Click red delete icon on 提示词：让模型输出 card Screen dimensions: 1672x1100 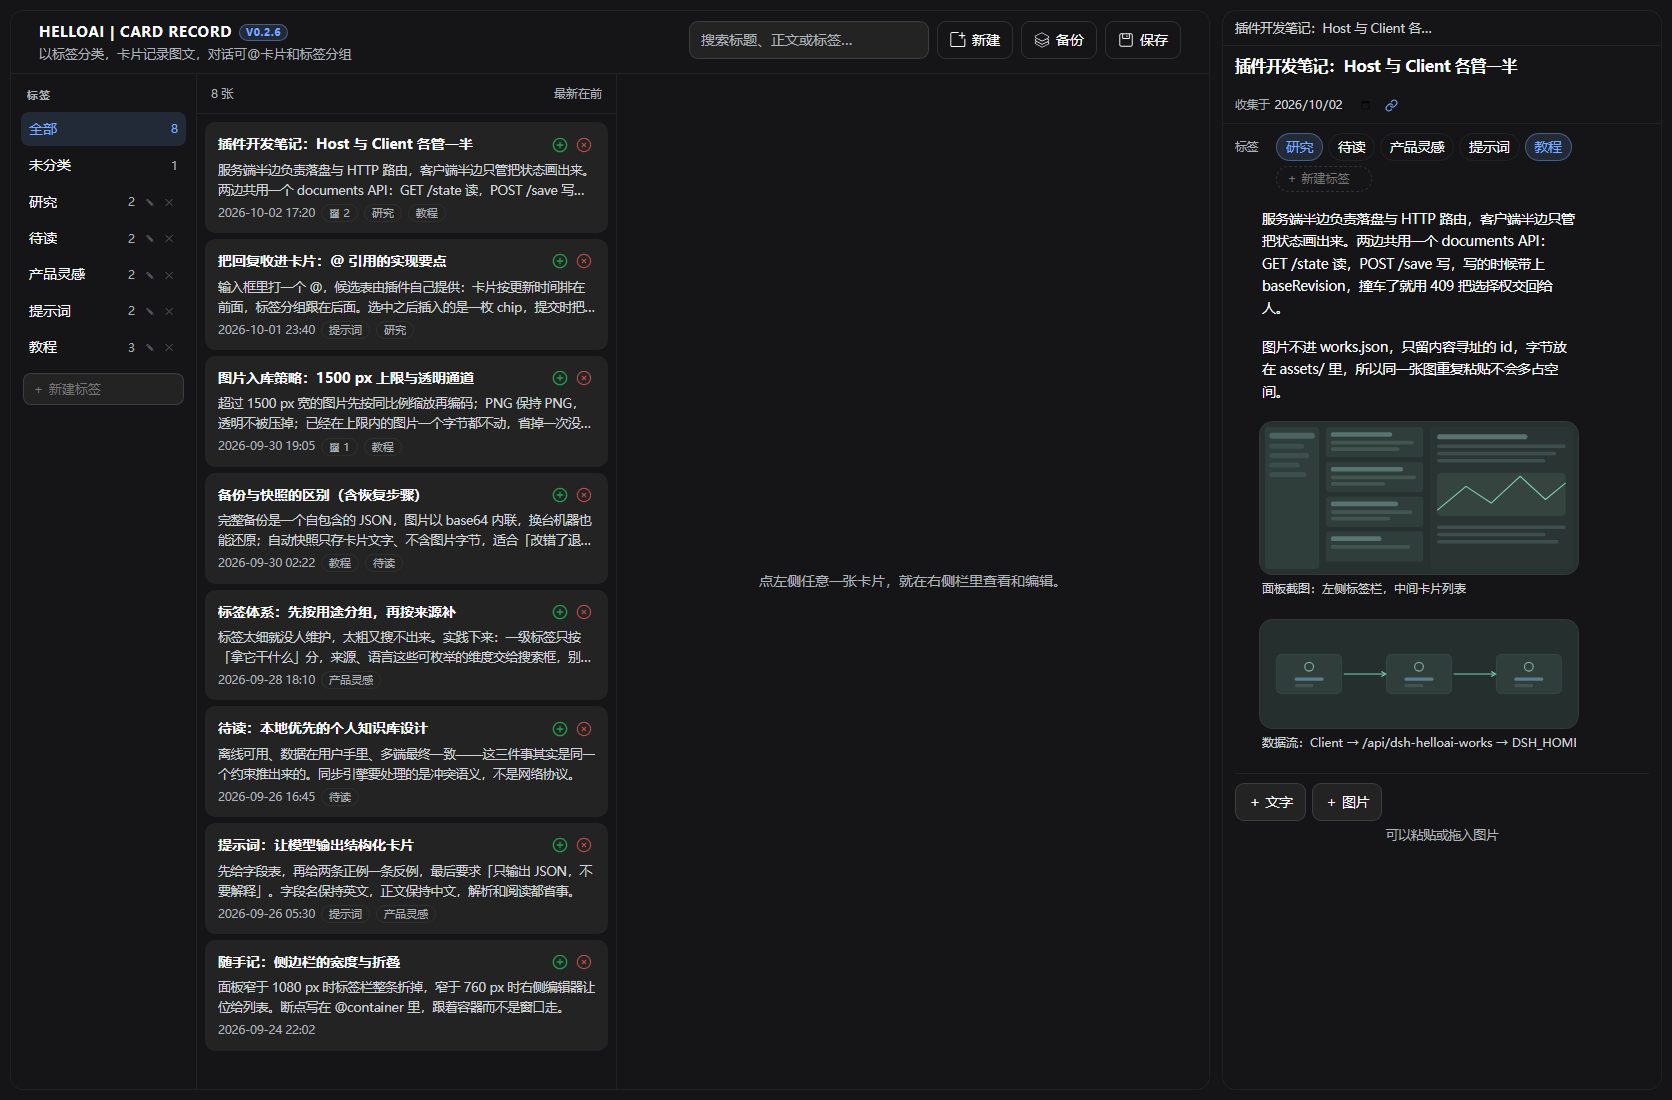pos(584,845)
